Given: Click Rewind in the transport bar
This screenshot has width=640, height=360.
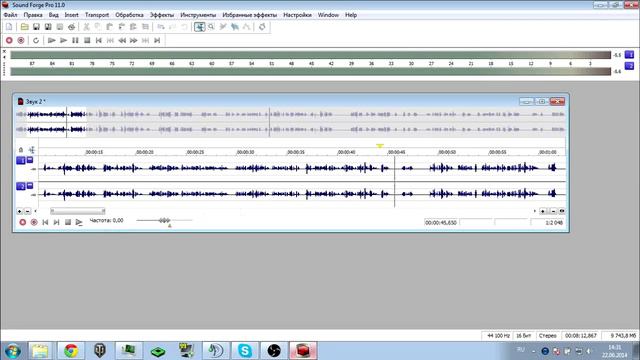Looking at the screenshot, I should [x=122, y=40].
